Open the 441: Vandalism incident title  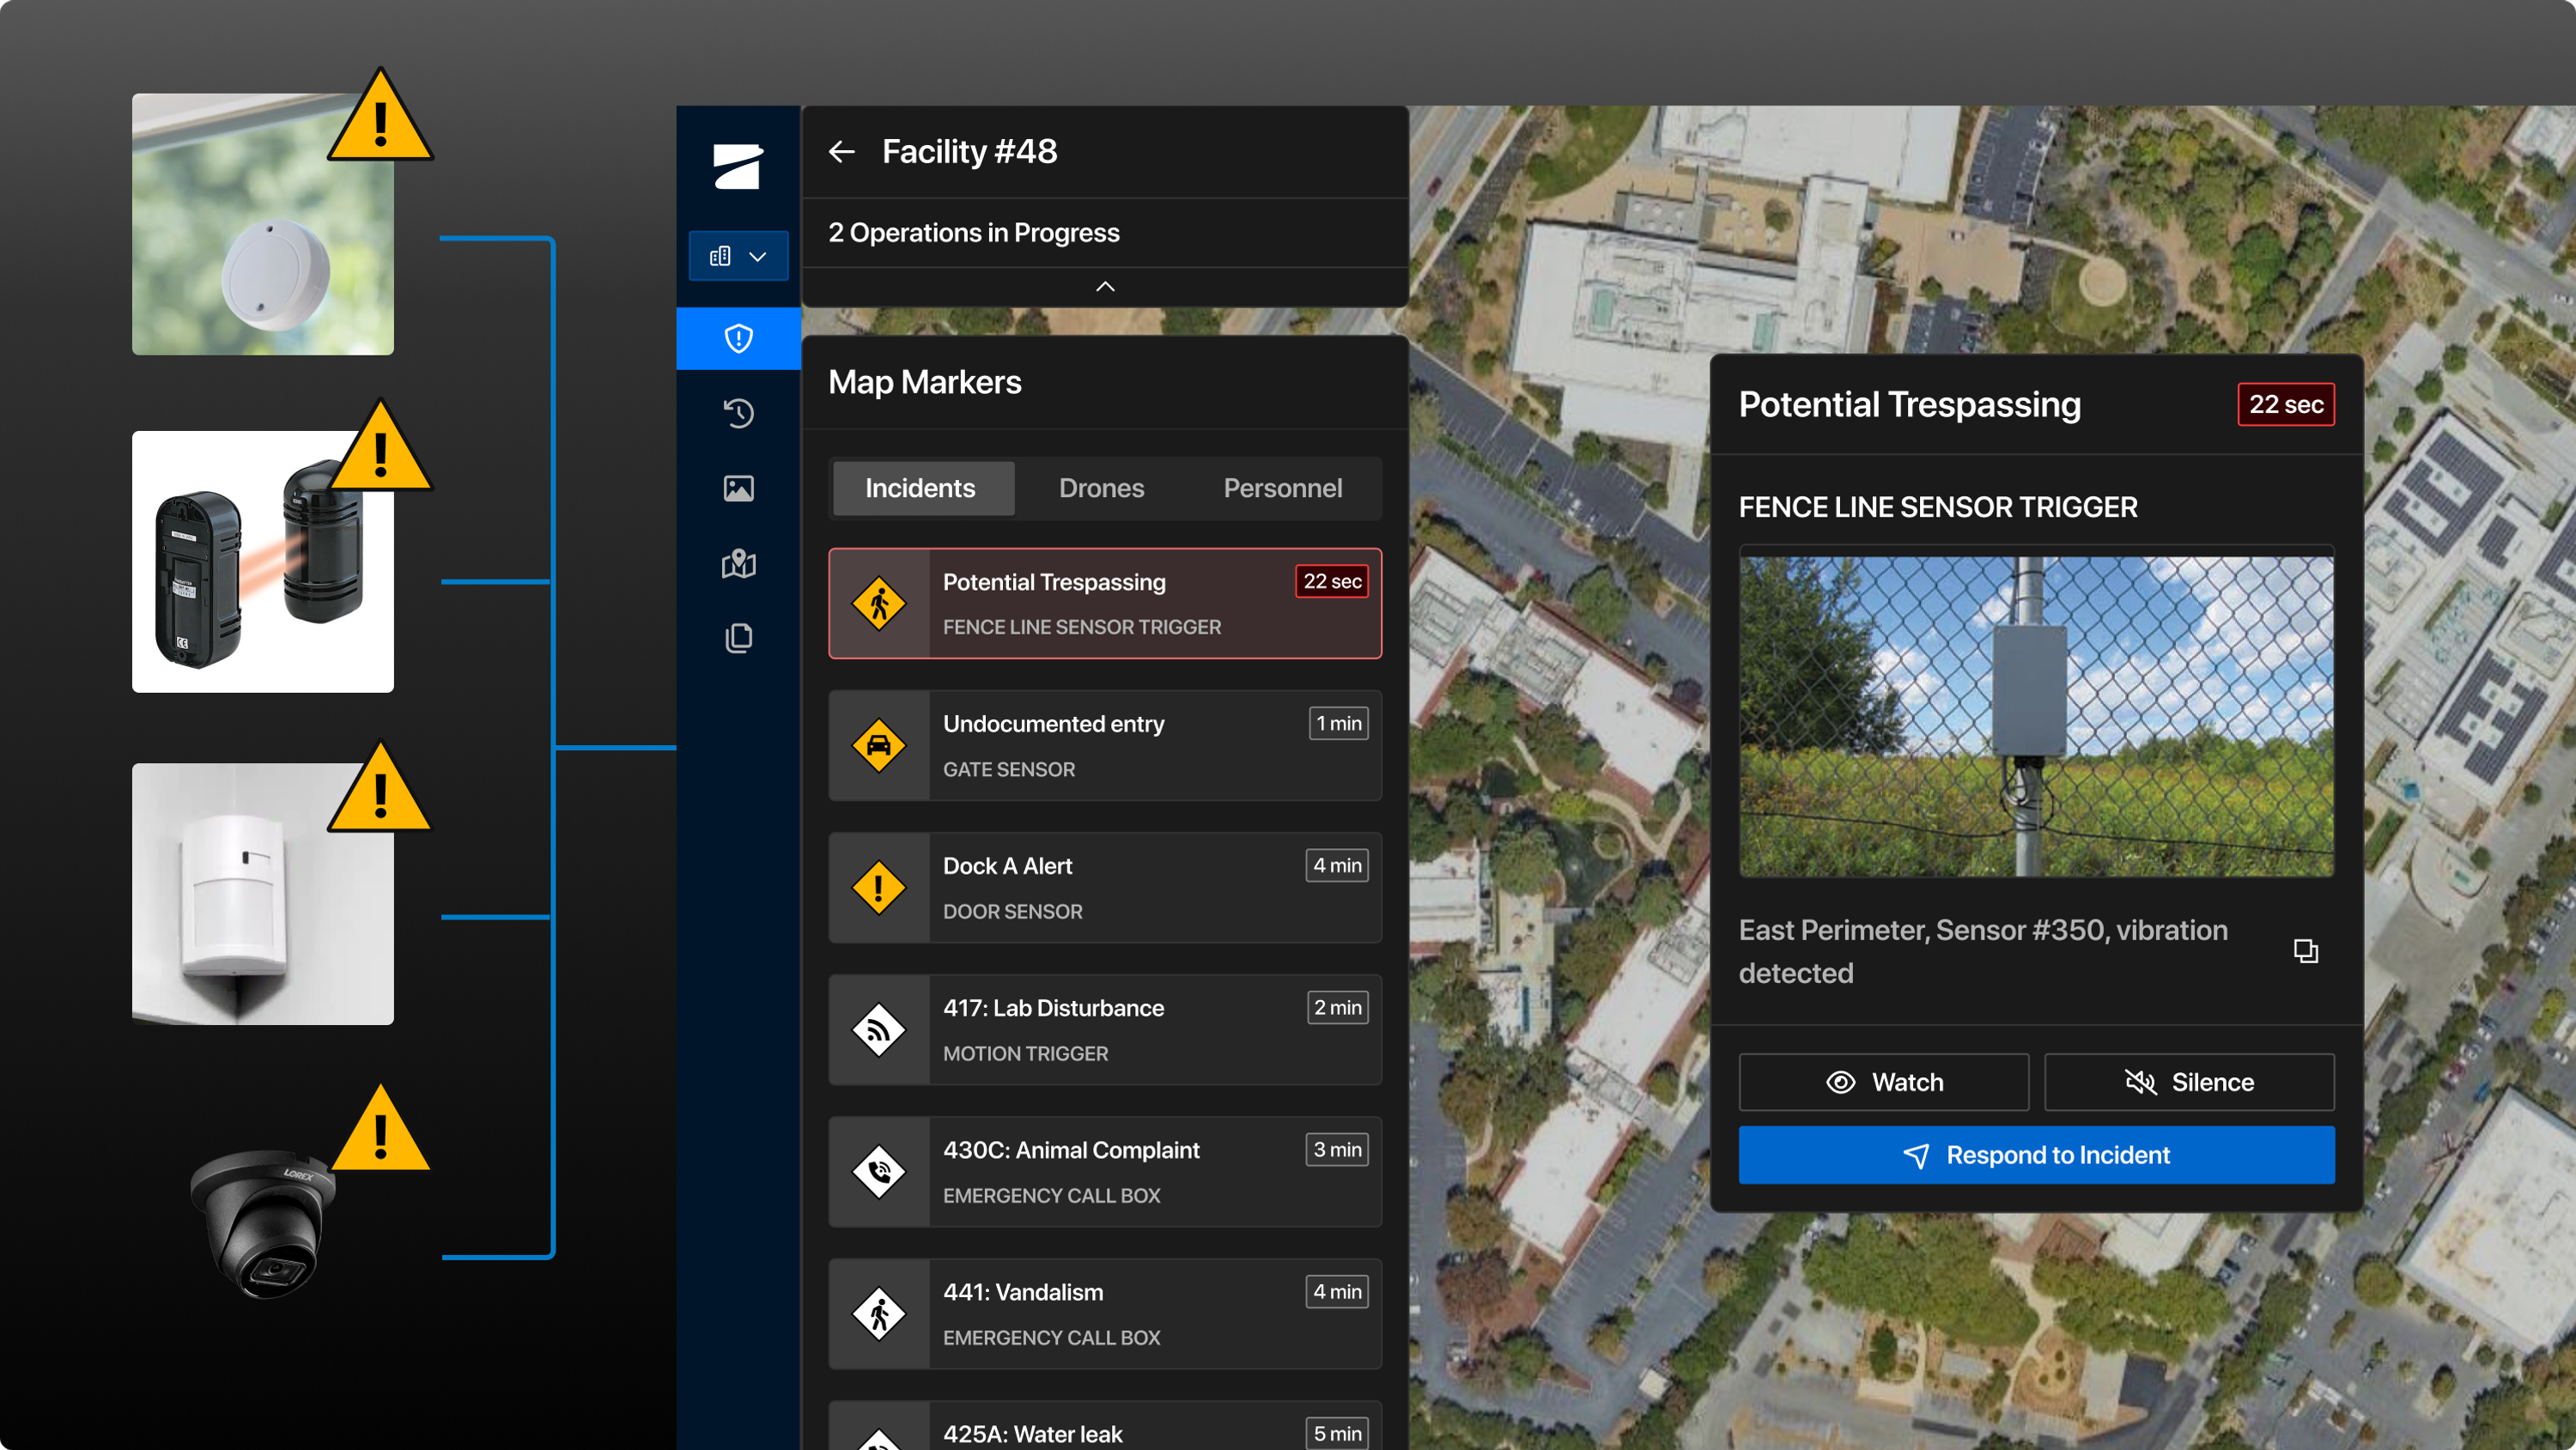click(x=1023, y=1292)
